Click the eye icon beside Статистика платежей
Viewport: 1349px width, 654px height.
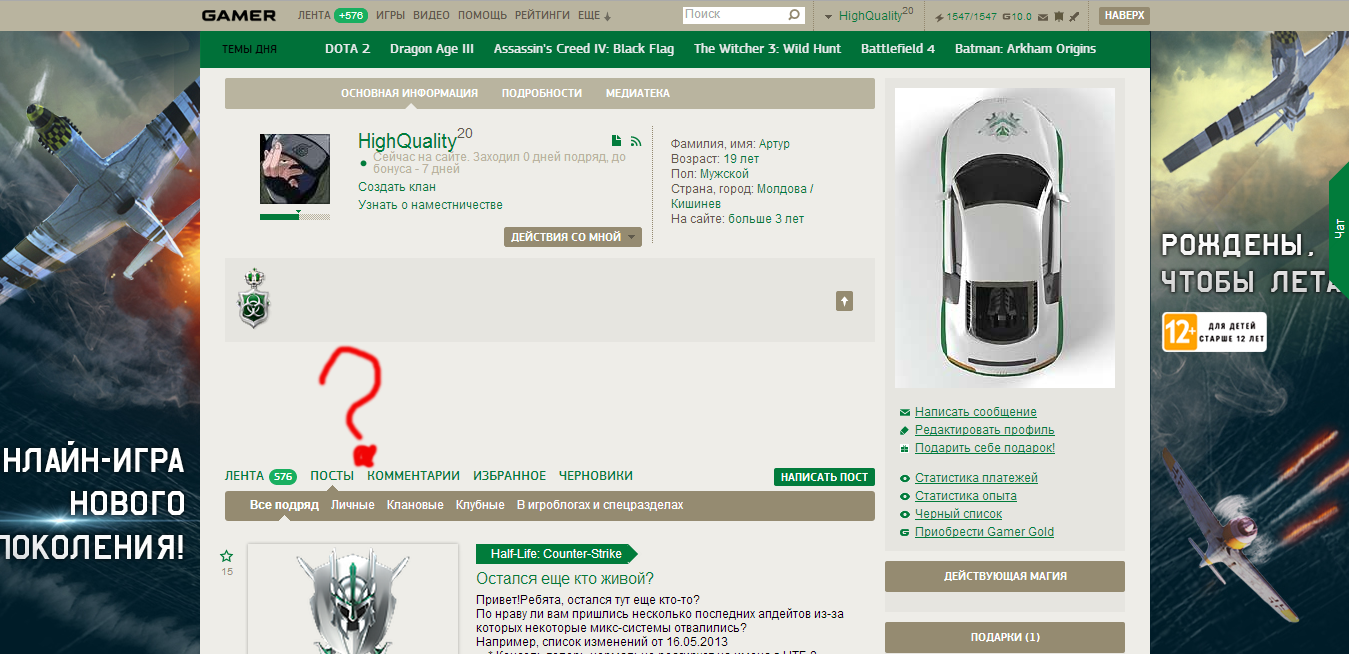point(905,478)
